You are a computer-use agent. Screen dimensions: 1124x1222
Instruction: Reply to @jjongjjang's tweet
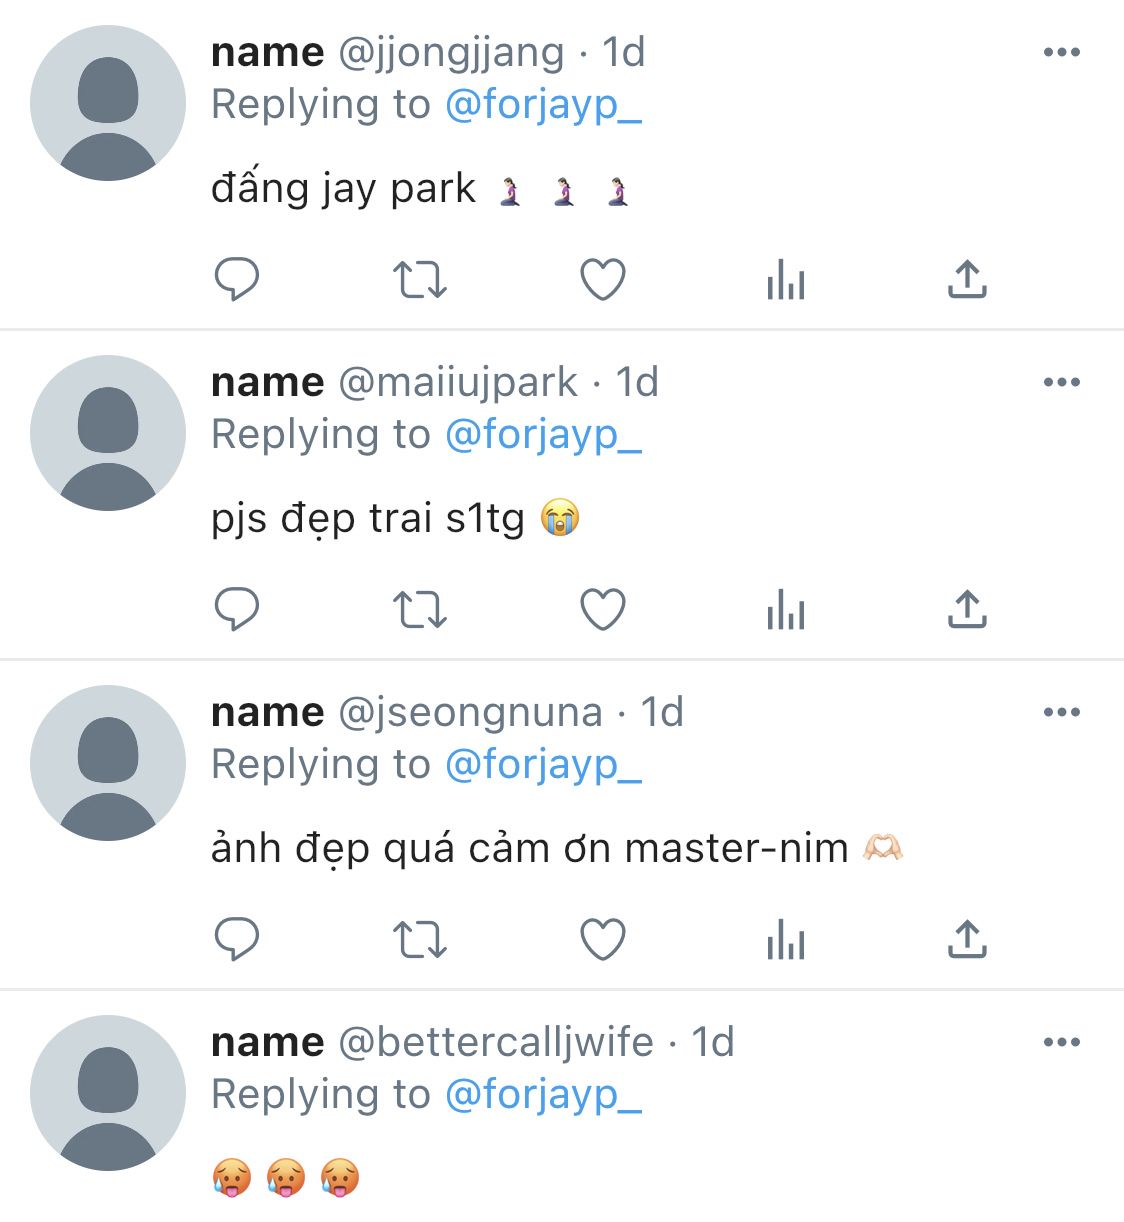(237, 279)
